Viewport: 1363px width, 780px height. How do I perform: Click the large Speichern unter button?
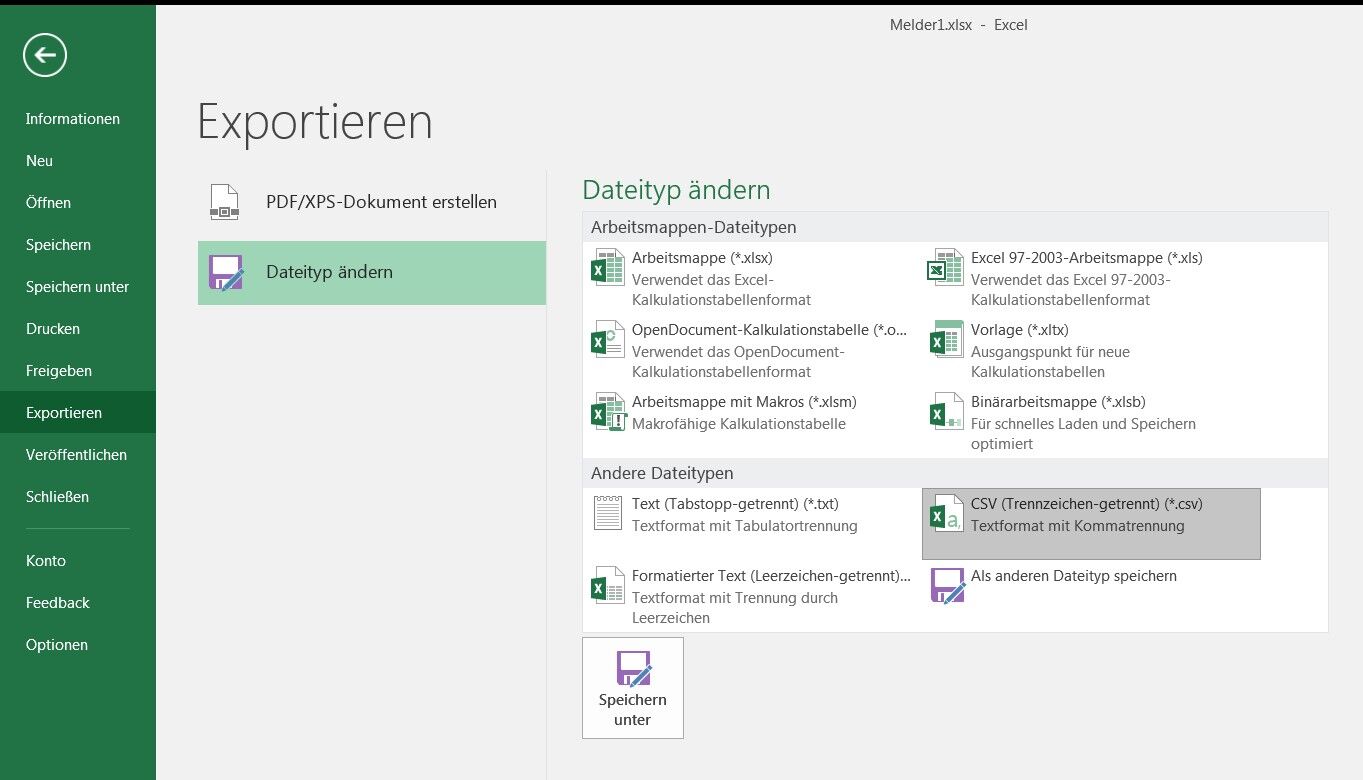pos(633,688)
